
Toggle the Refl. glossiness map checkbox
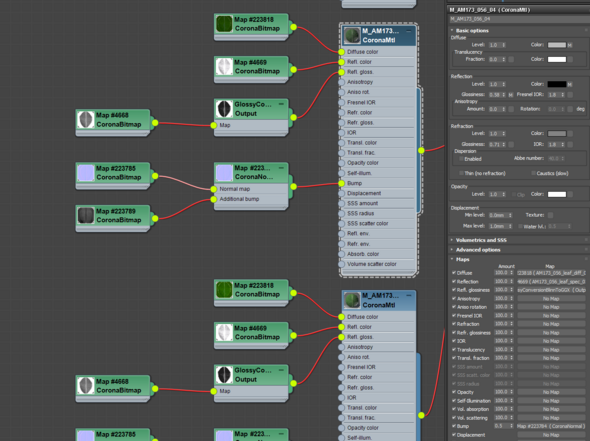pos(454,290)
